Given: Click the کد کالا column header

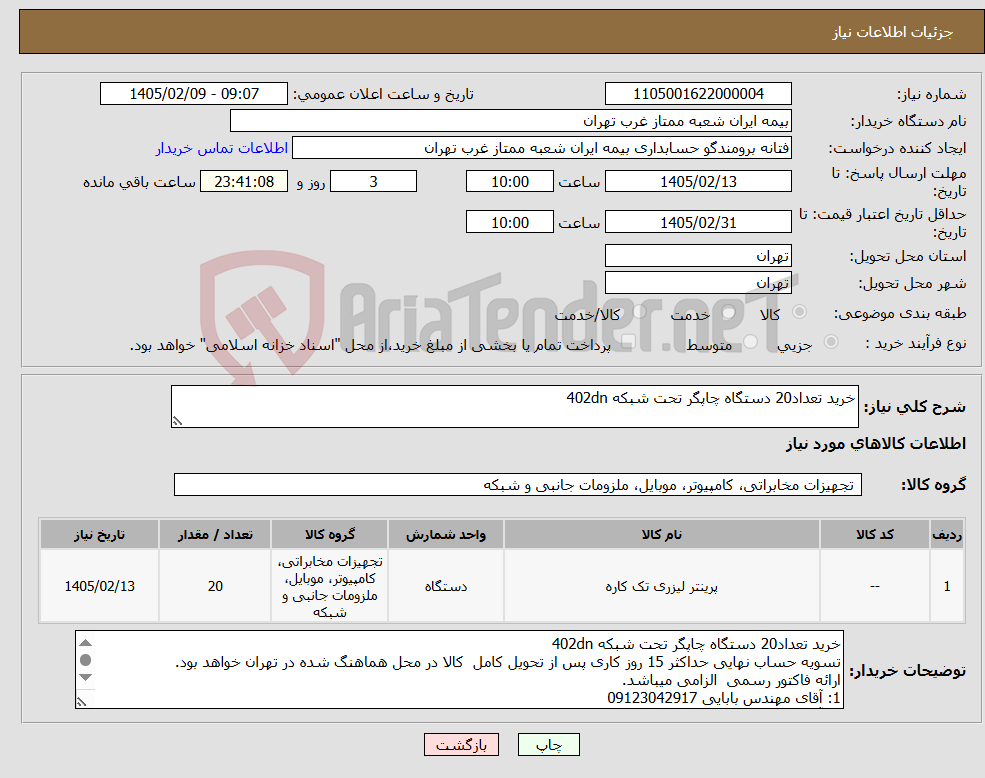Looking at the screenshot, I should (x=874, y=534).
